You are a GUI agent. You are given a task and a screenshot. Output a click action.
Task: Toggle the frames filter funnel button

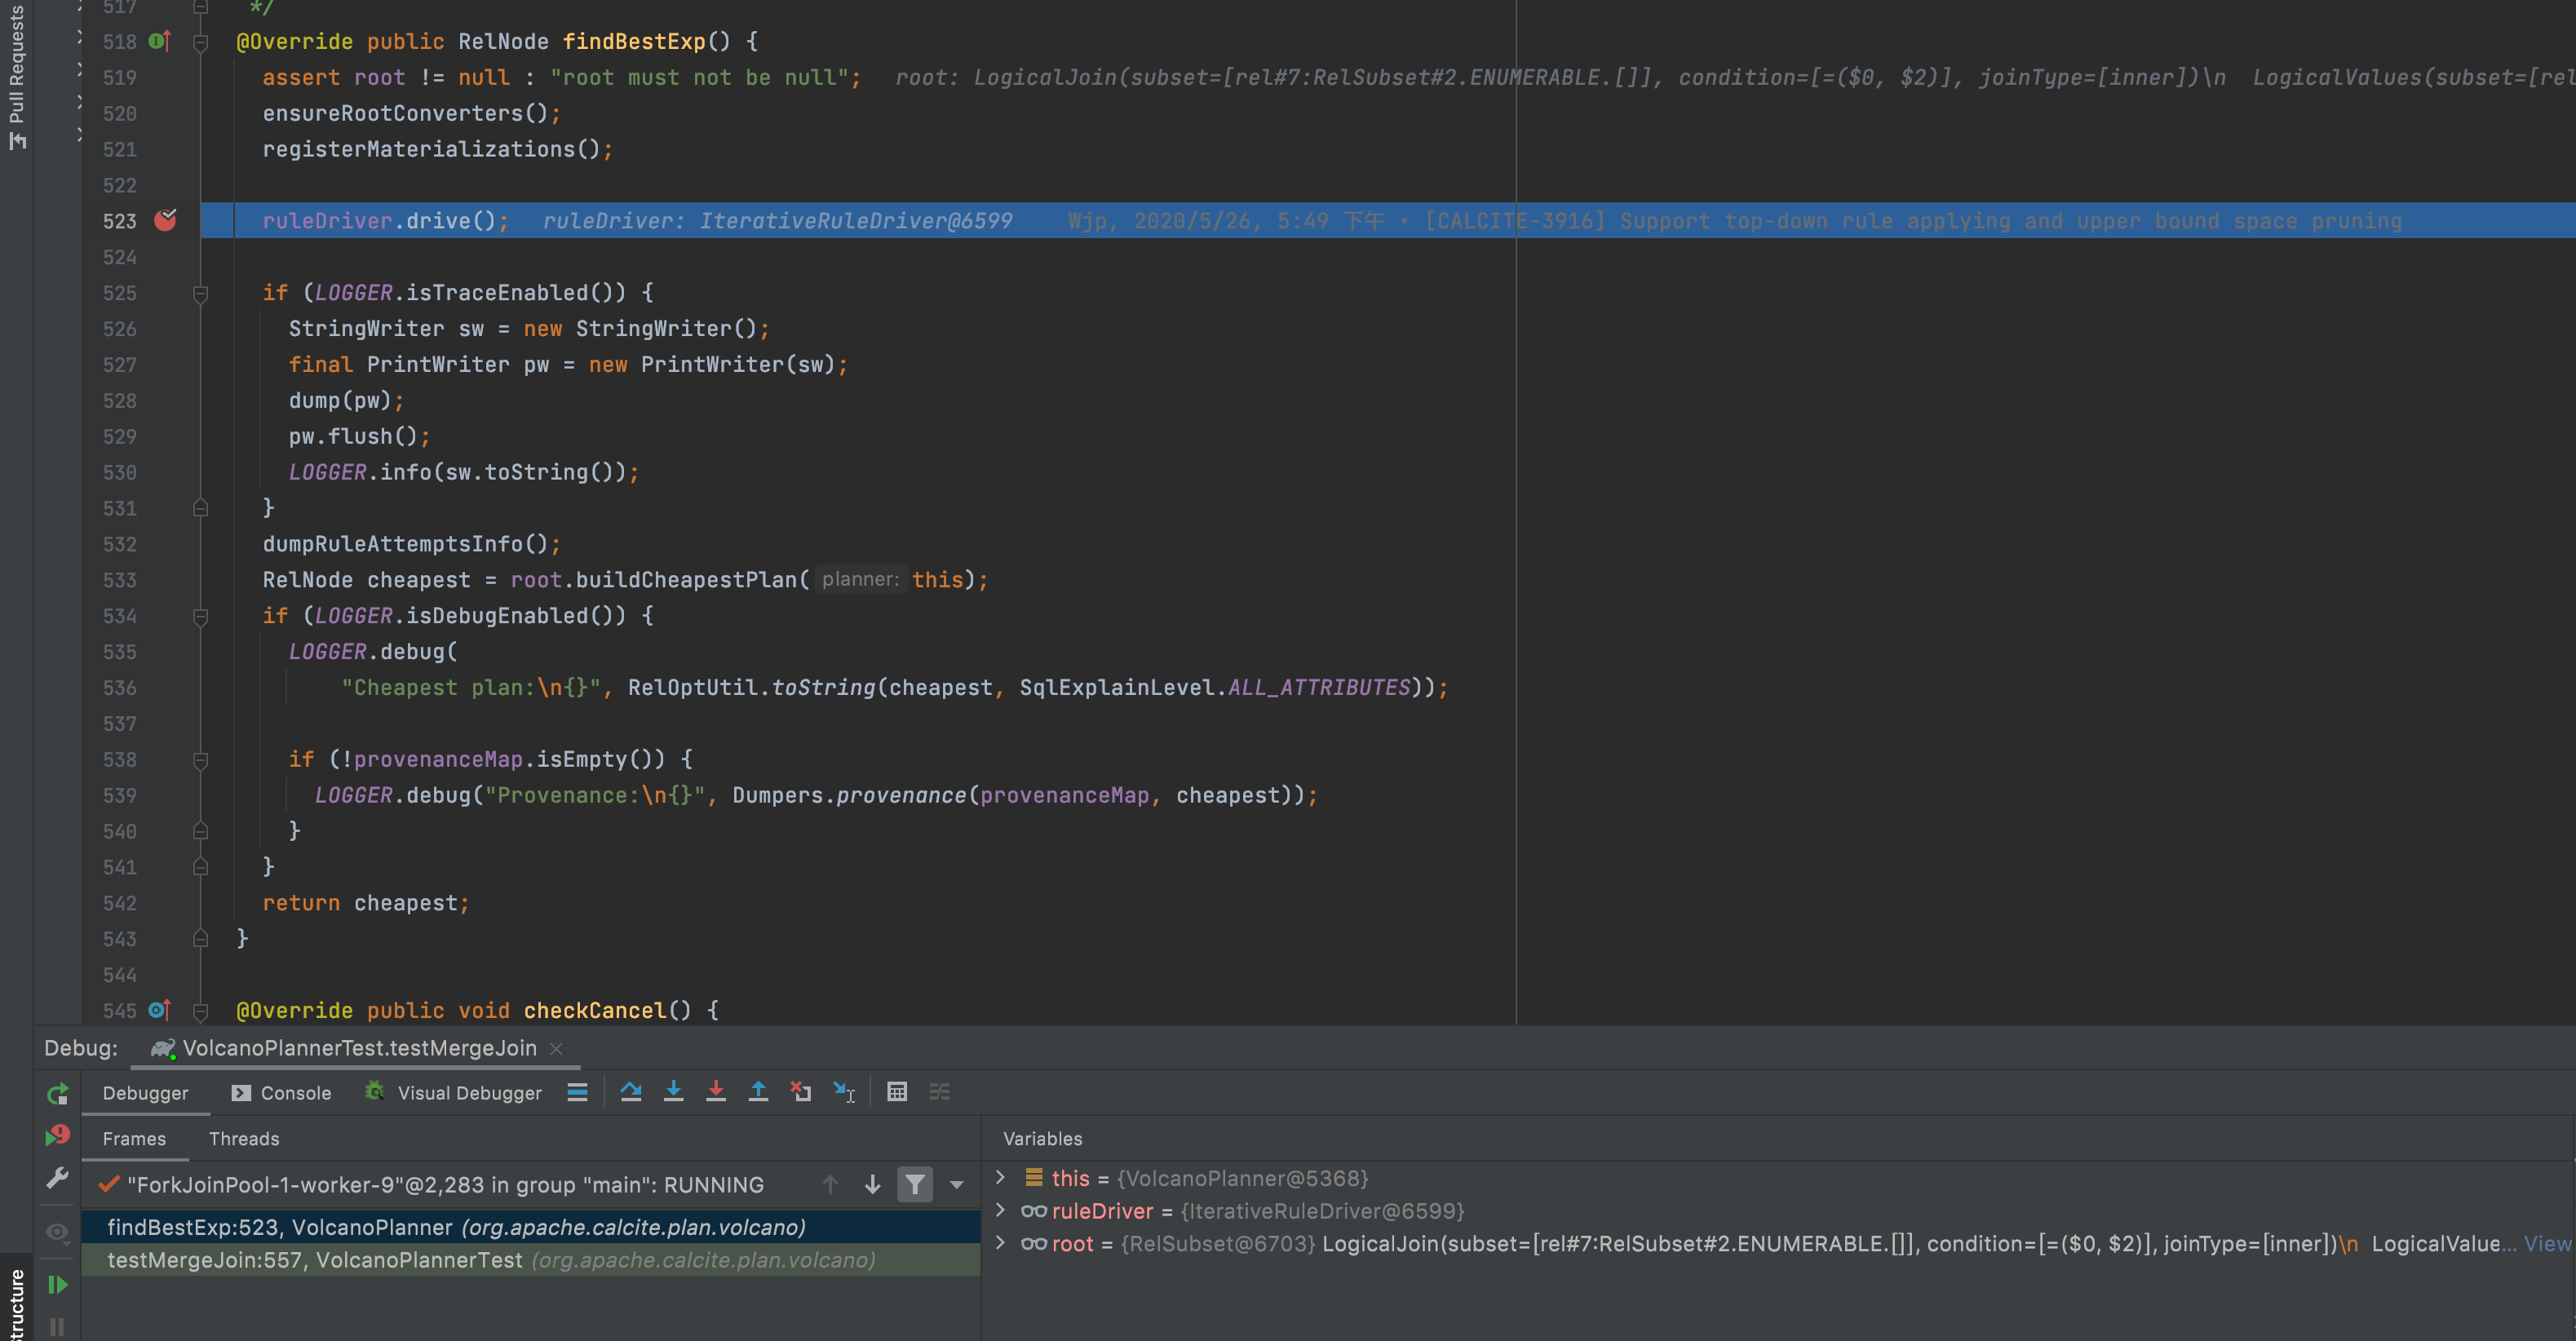tap(915, 1185)
